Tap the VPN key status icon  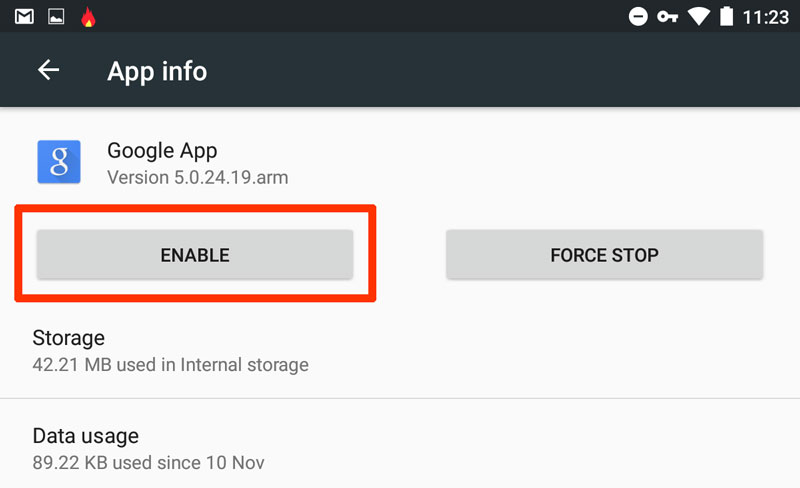coord(667,17)
